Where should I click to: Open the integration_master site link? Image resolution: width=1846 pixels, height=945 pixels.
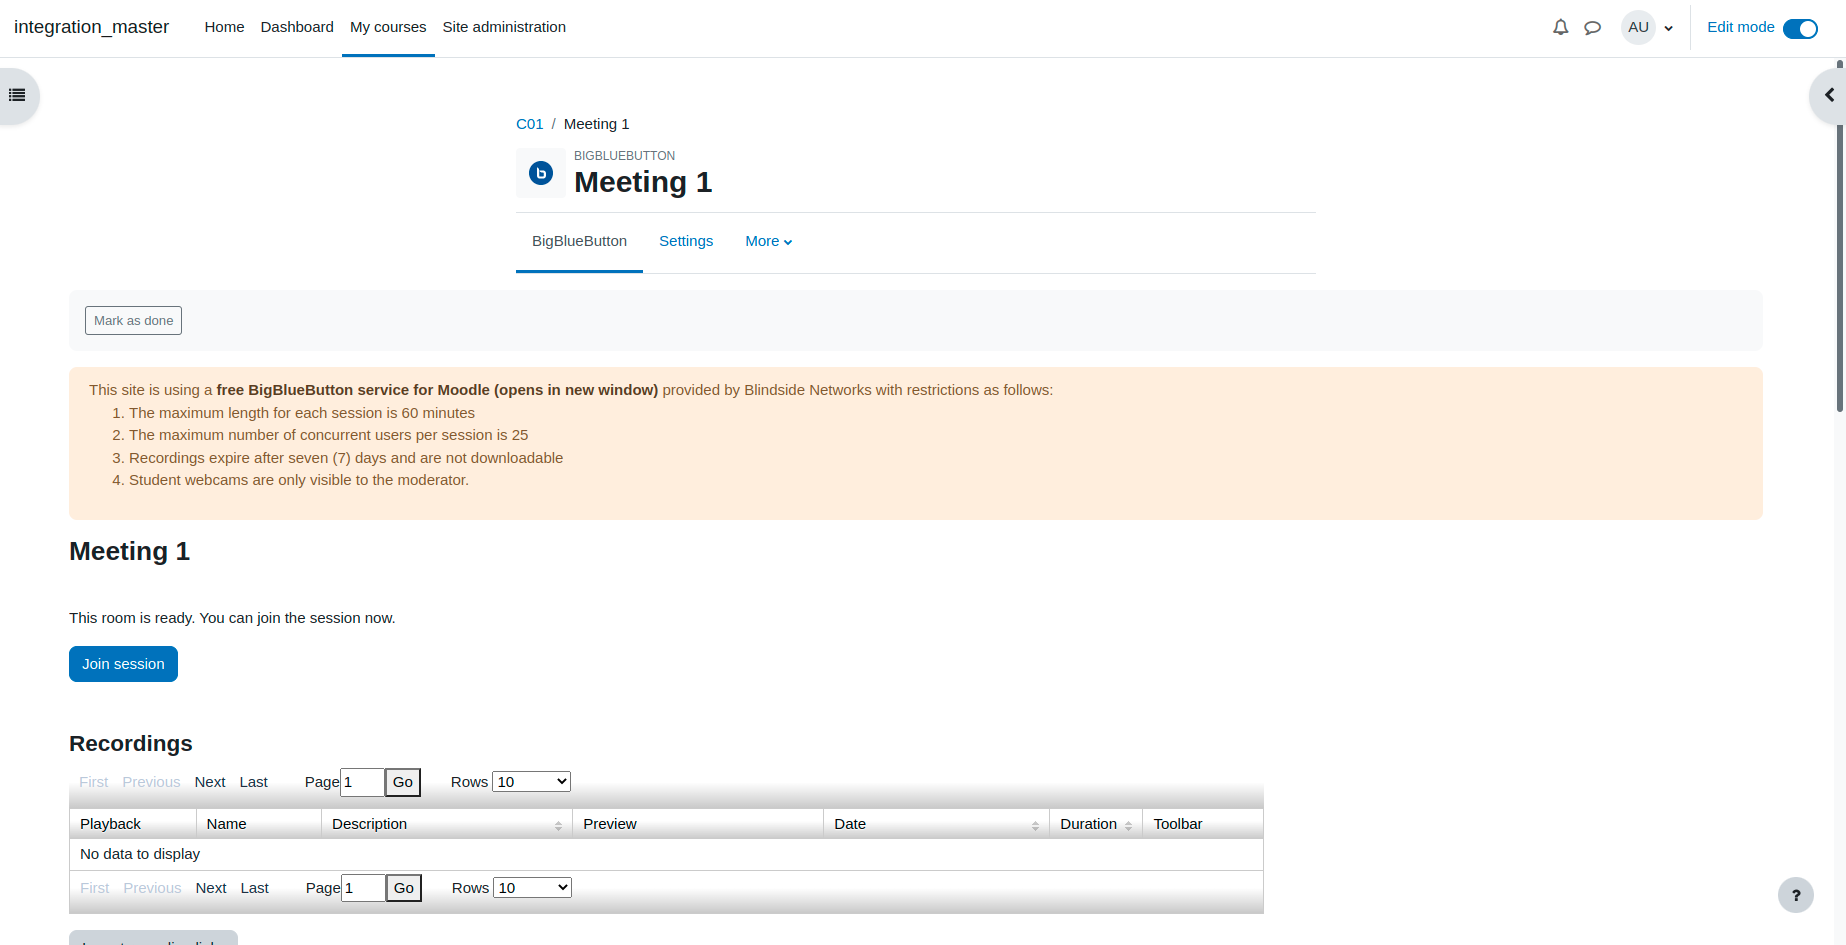point(91,27)
